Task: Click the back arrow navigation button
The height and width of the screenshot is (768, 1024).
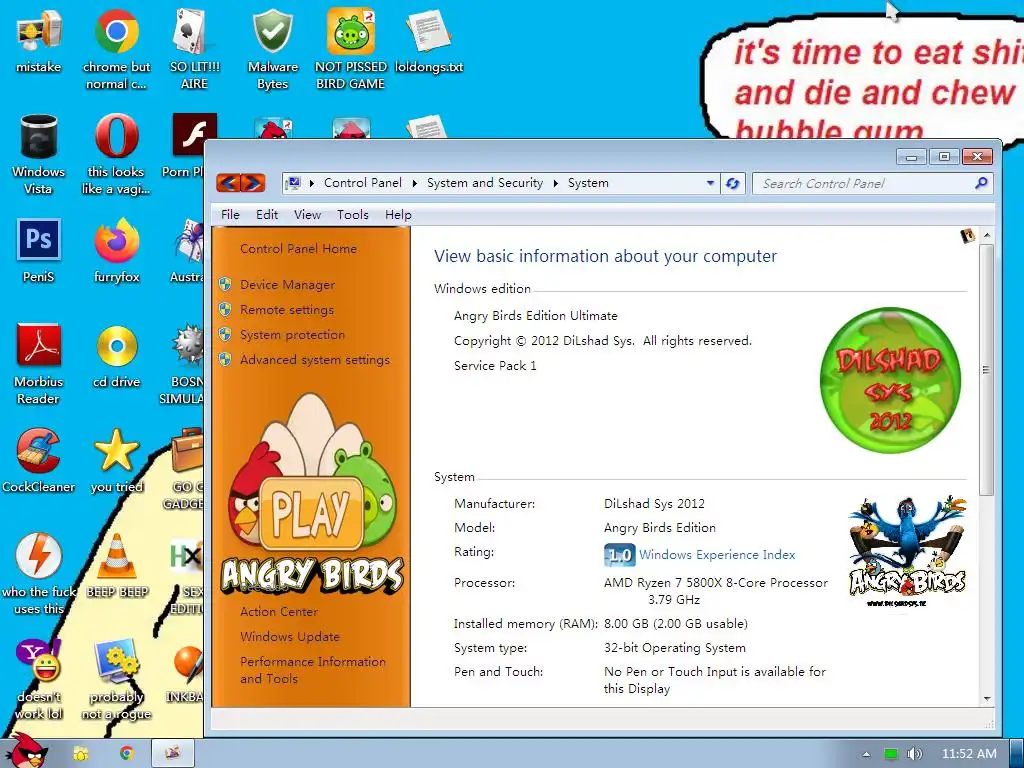Action: pos(229,183)
